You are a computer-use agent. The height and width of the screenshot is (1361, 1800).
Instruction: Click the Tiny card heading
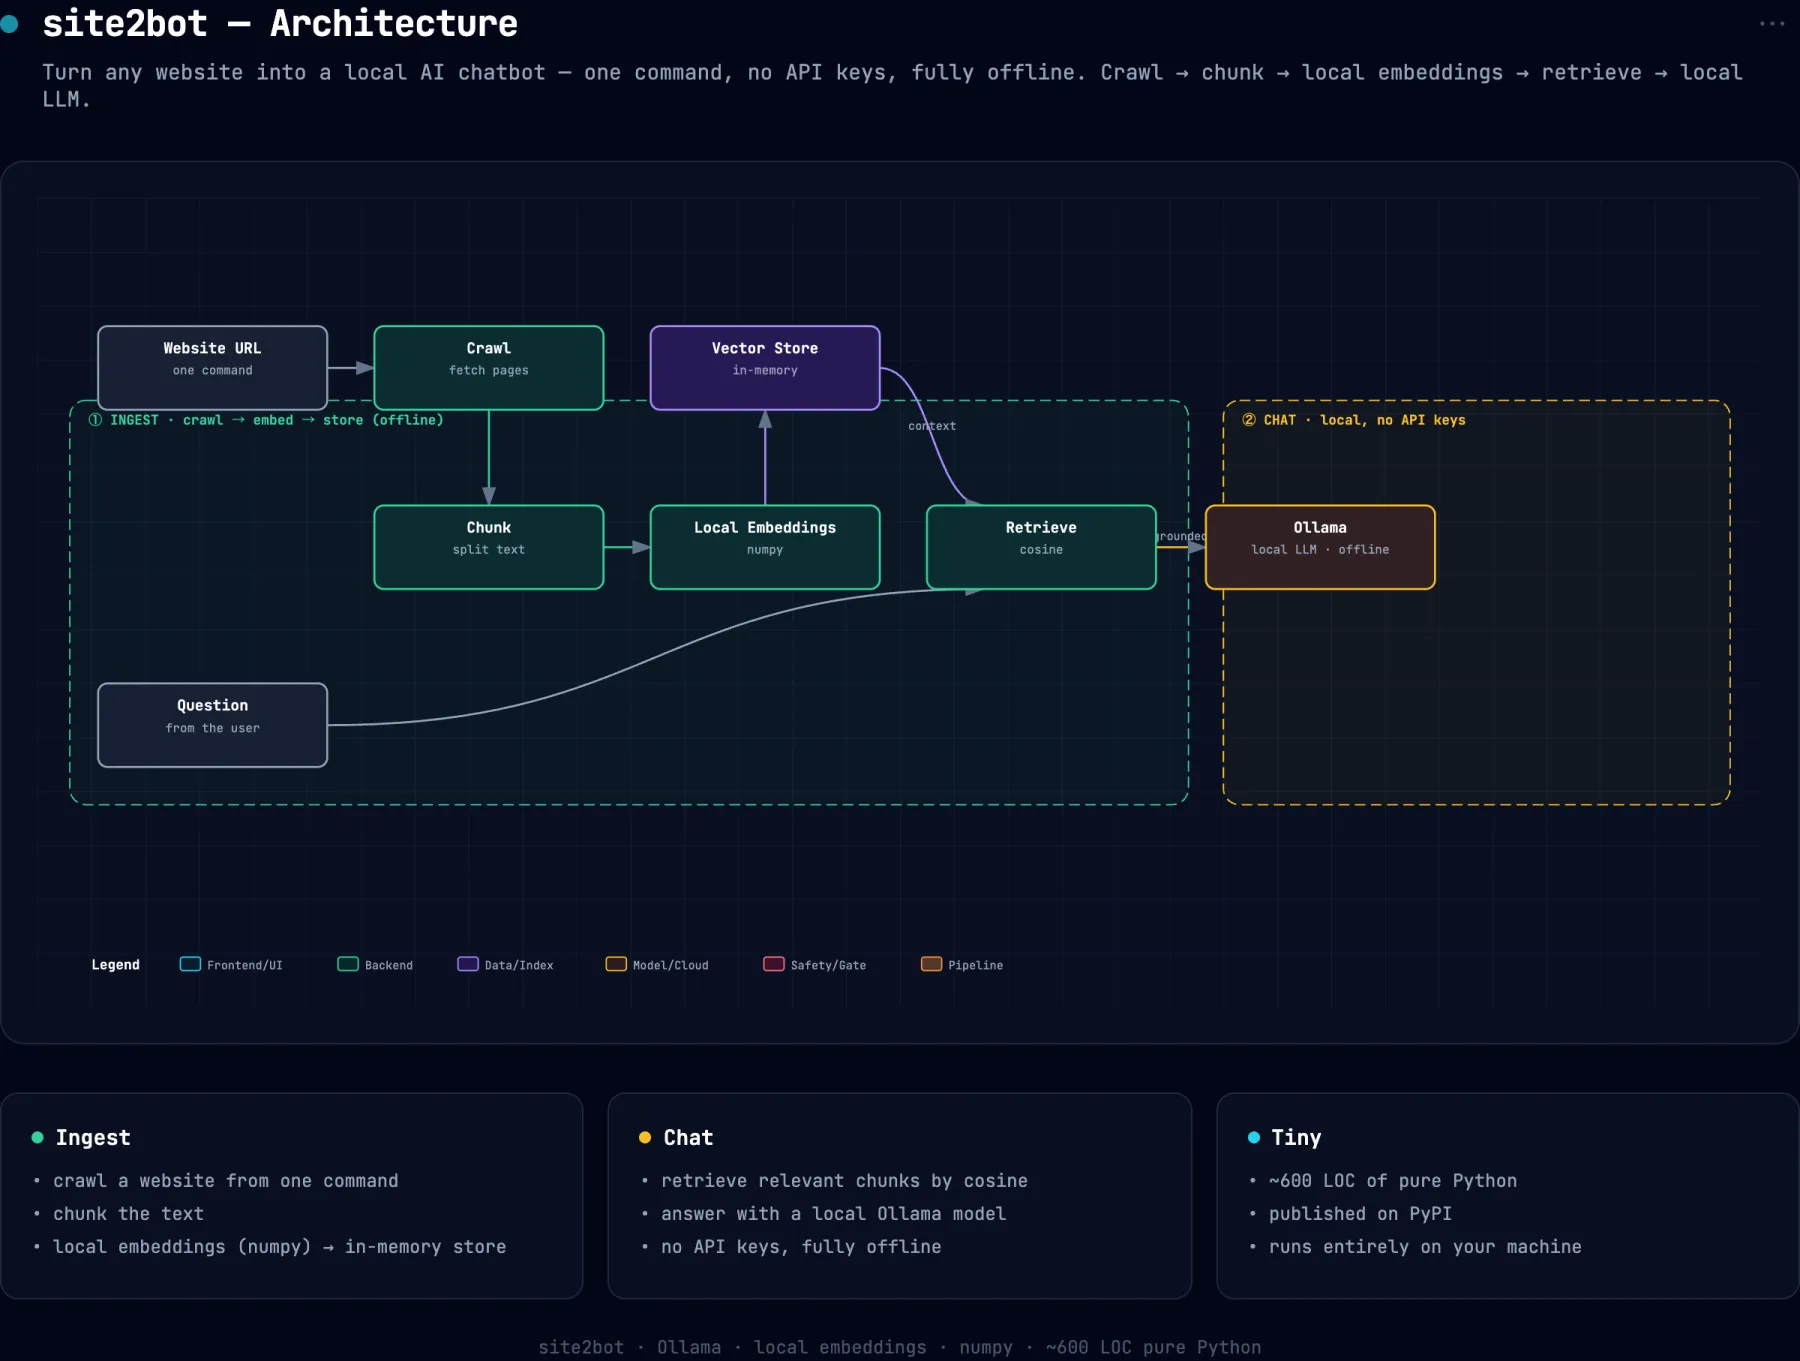pos(1296,1138)
